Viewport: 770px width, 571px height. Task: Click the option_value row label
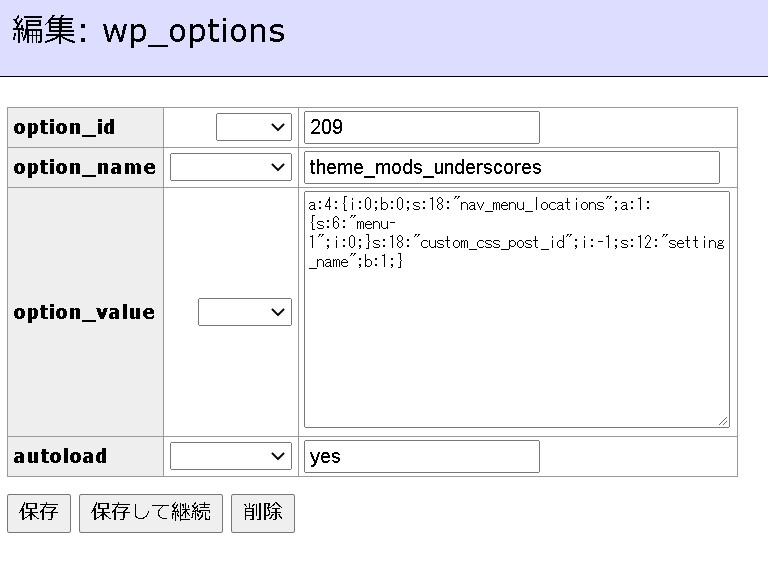click(84, 312)
